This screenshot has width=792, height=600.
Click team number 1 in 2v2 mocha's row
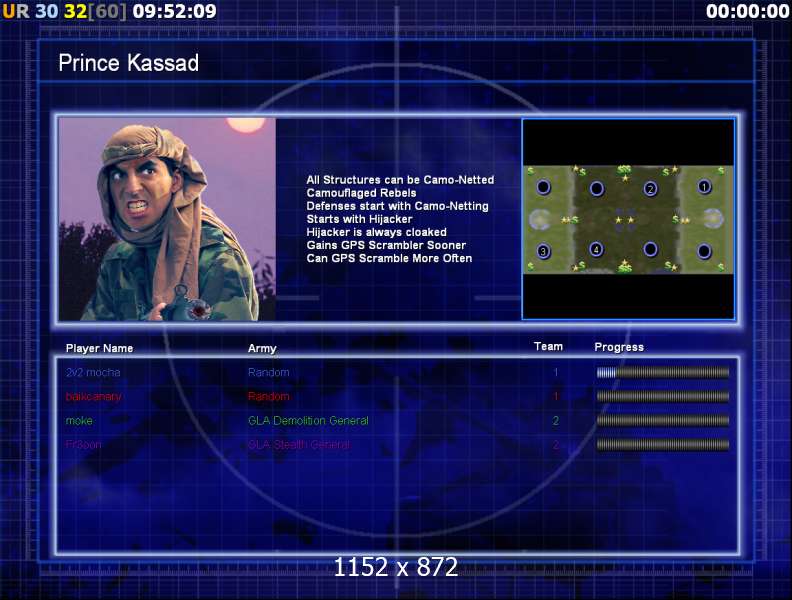coord(556,373)
